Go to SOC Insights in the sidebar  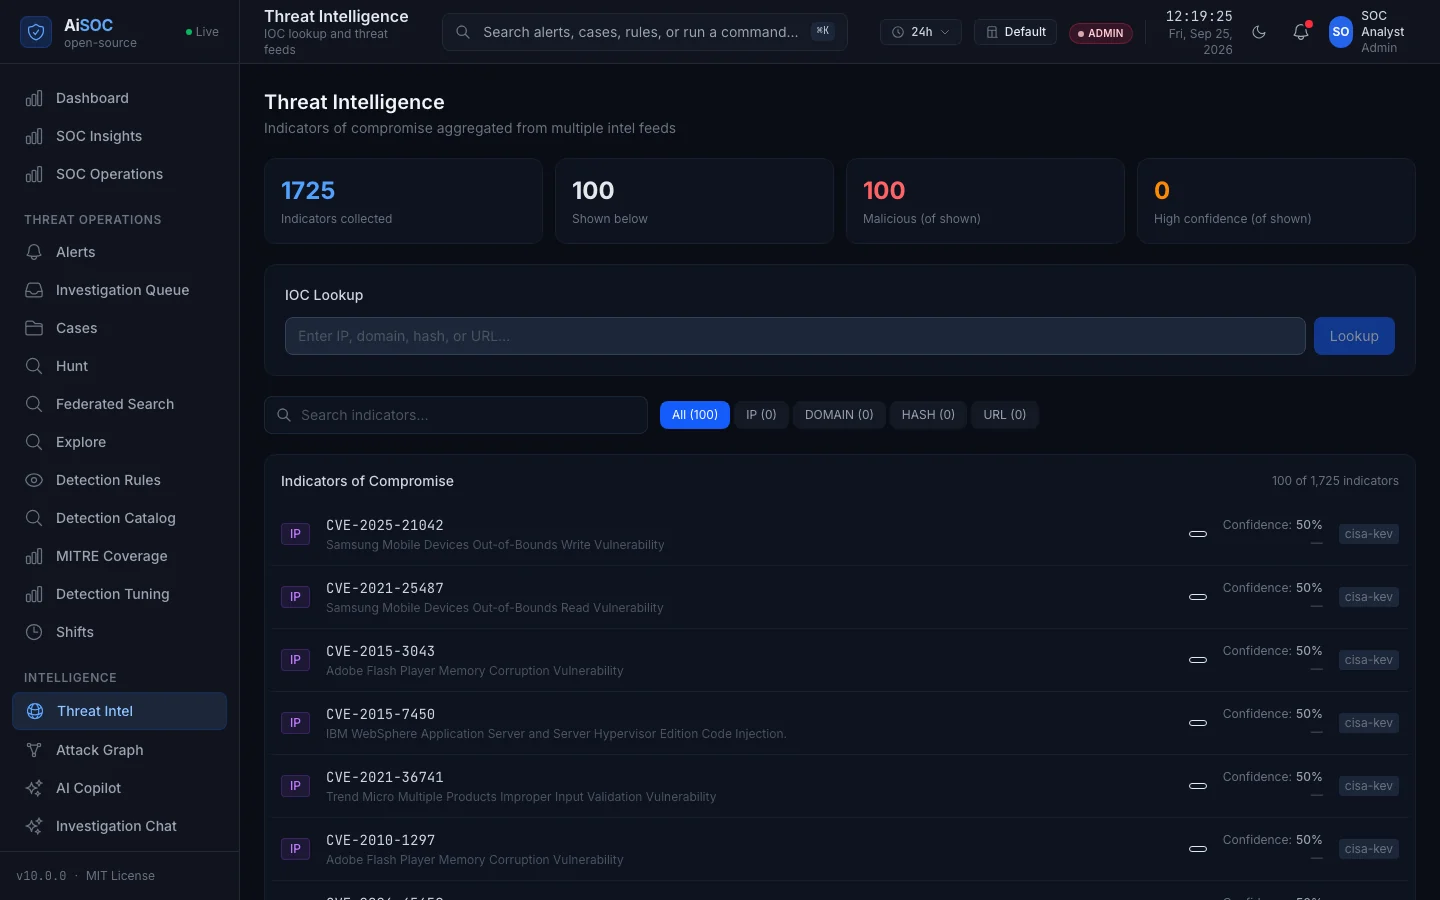click(119, 136)
